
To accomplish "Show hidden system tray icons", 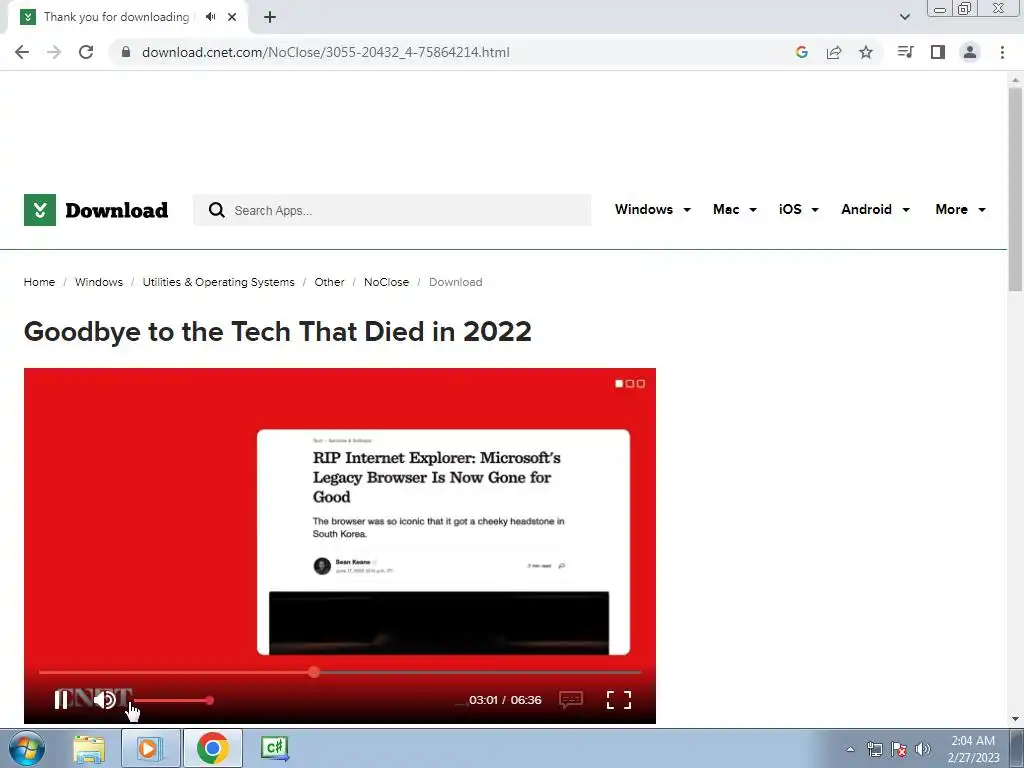I will click(850, 749).
